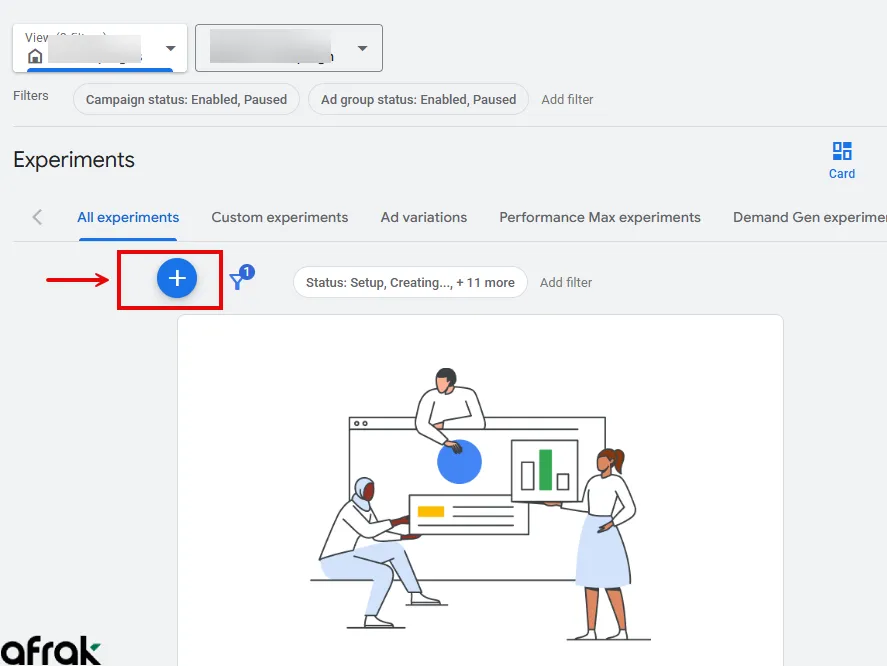Open the Status: Setup, Creating filter chip

click(x=410, y=283)
